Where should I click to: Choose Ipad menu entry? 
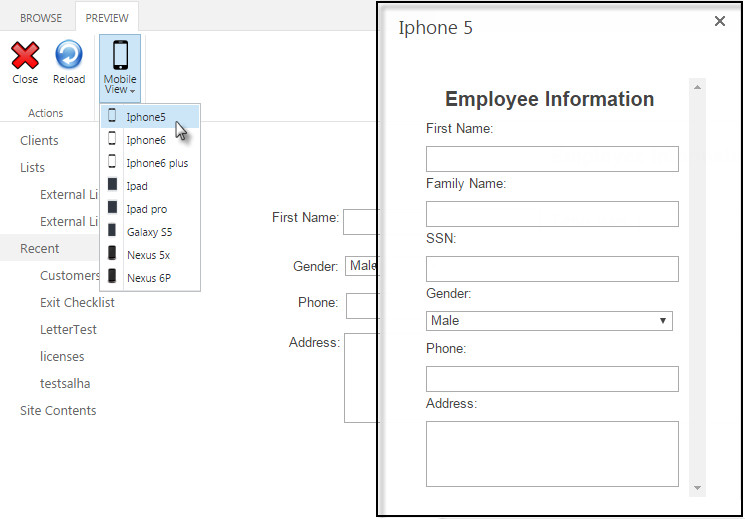point(150,186)
